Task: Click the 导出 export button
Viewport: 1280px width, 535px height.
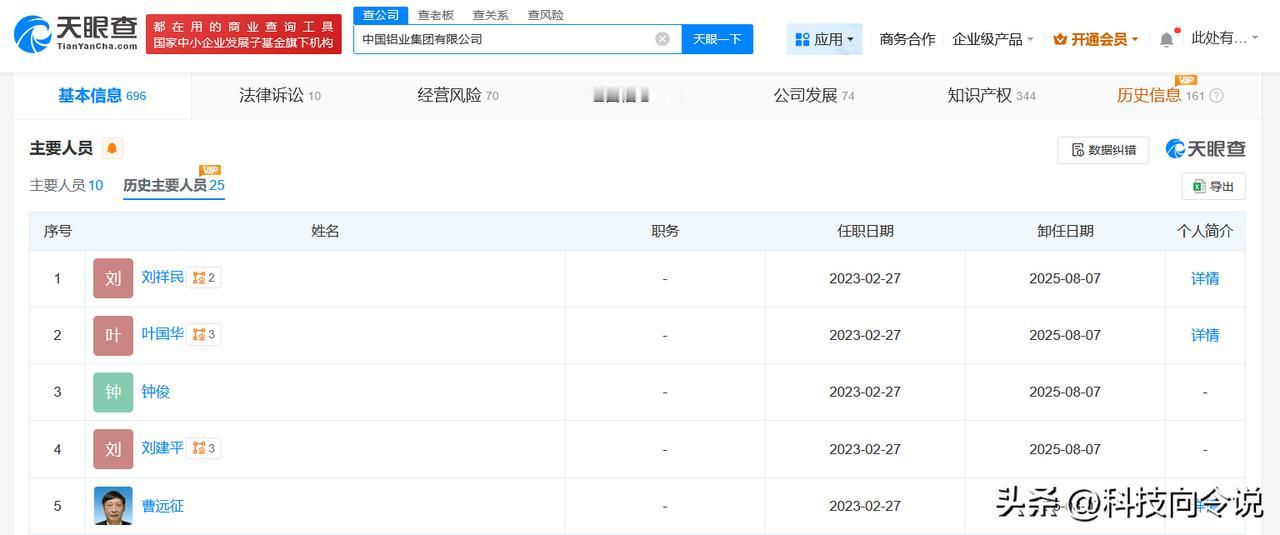Action: click(x=1213, y=186)
